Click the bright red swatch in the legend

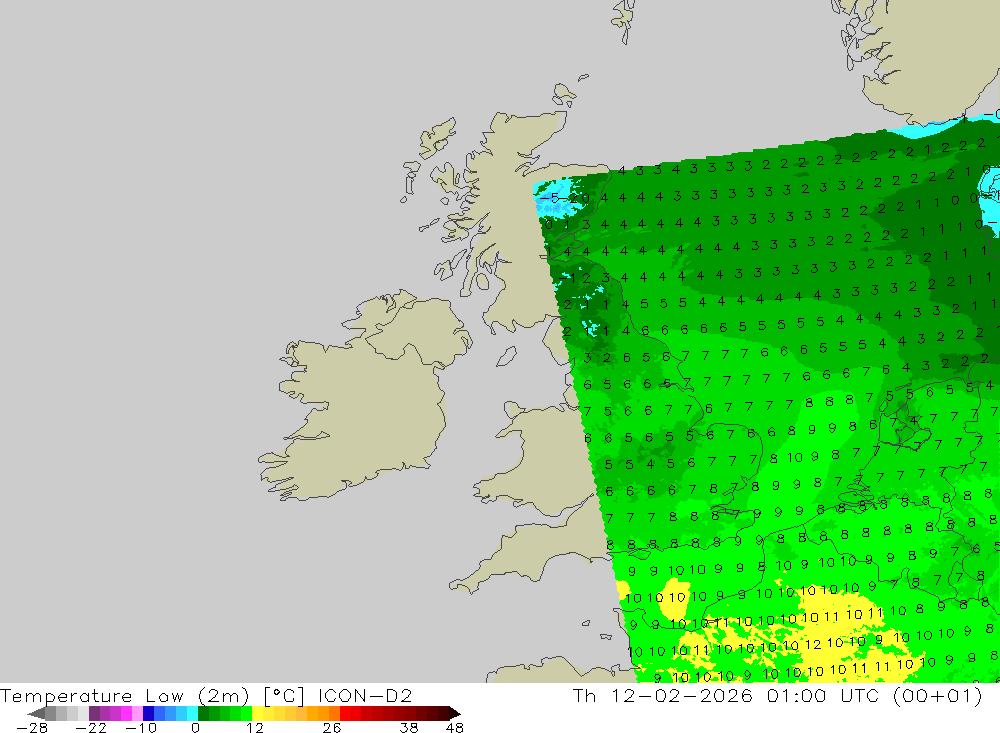345,713
